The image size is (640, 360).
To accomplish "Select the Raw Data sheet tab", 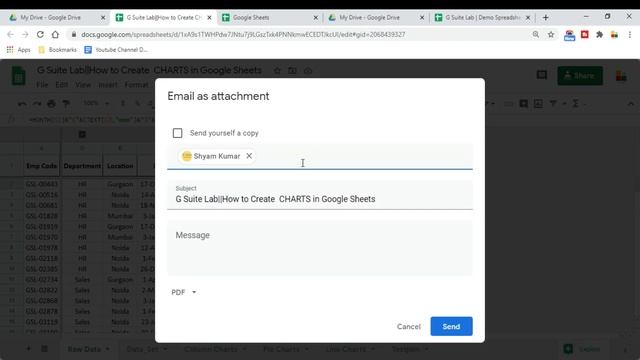I will tap(88, 349).
